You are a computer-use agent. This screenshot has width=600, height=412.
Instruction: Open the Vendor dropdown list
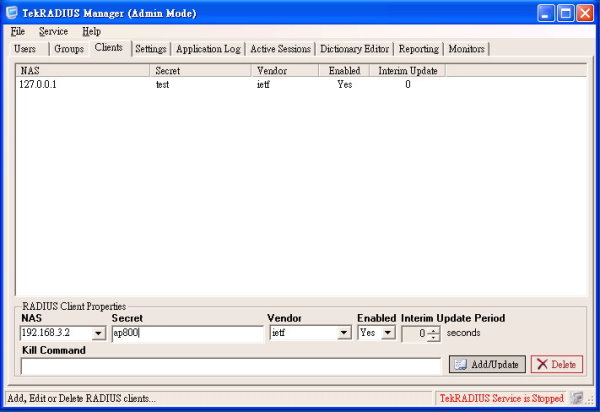pyautogui.click(x=344, y=333)
